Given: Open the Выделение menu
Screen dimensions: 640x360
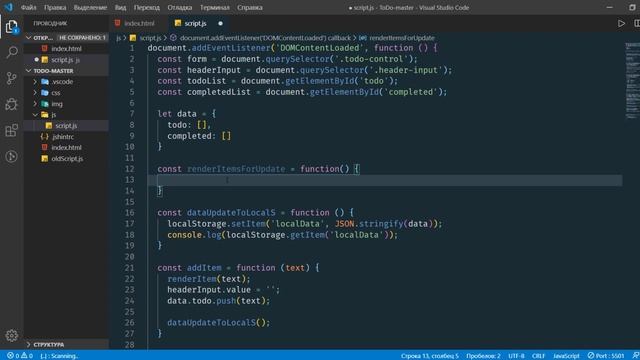Looking at the screenshot, I should click(90, 7).
